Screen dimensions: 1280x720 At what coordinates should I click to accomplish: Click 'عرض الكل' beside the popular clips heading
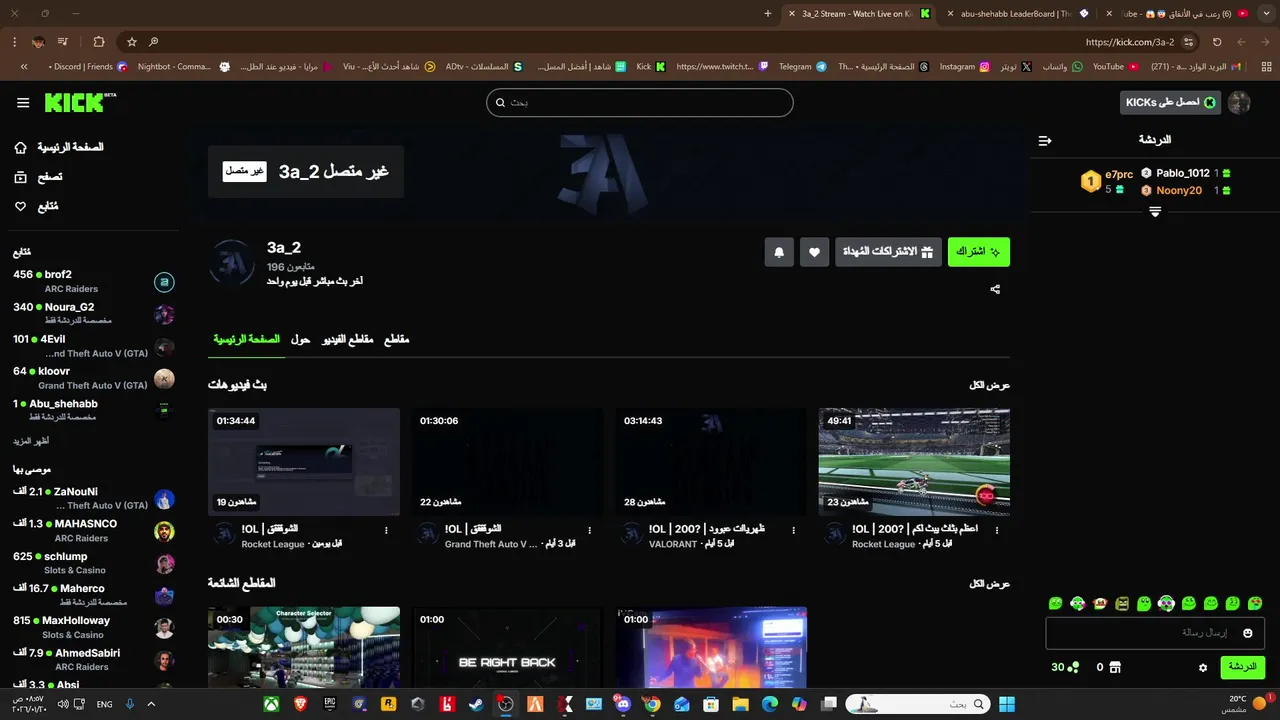(x=990, y=584)
